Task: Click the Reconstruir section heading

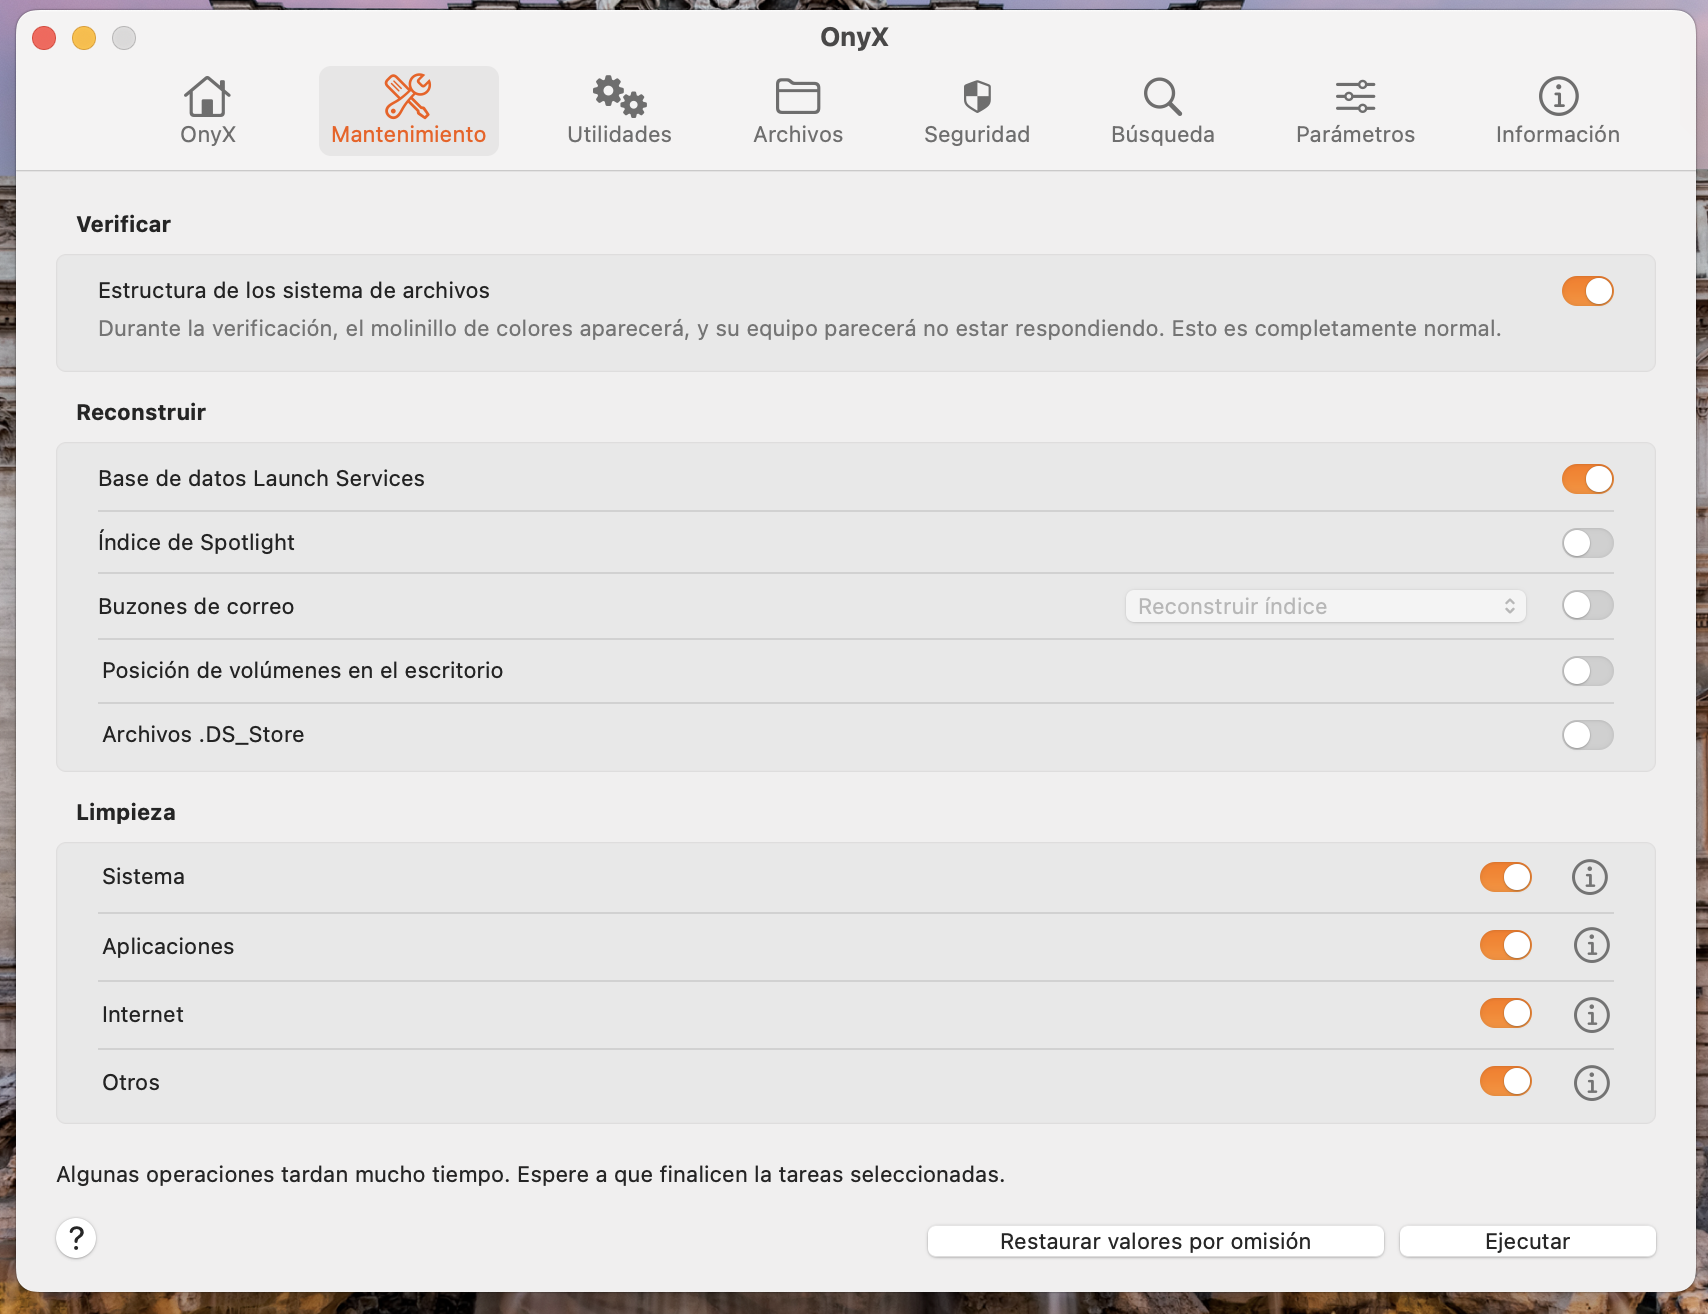Action: click(141, 412)
